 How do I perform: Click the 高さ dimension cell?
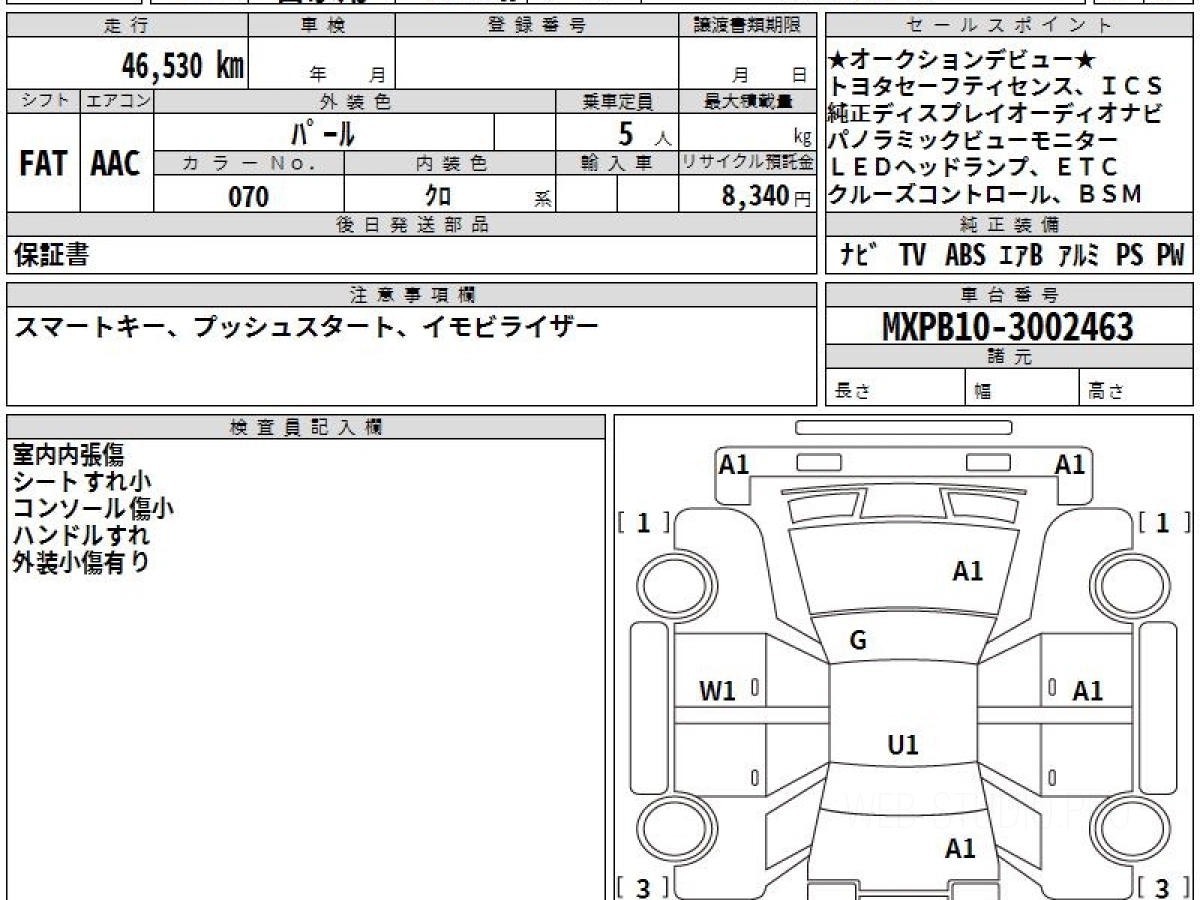1136,388
